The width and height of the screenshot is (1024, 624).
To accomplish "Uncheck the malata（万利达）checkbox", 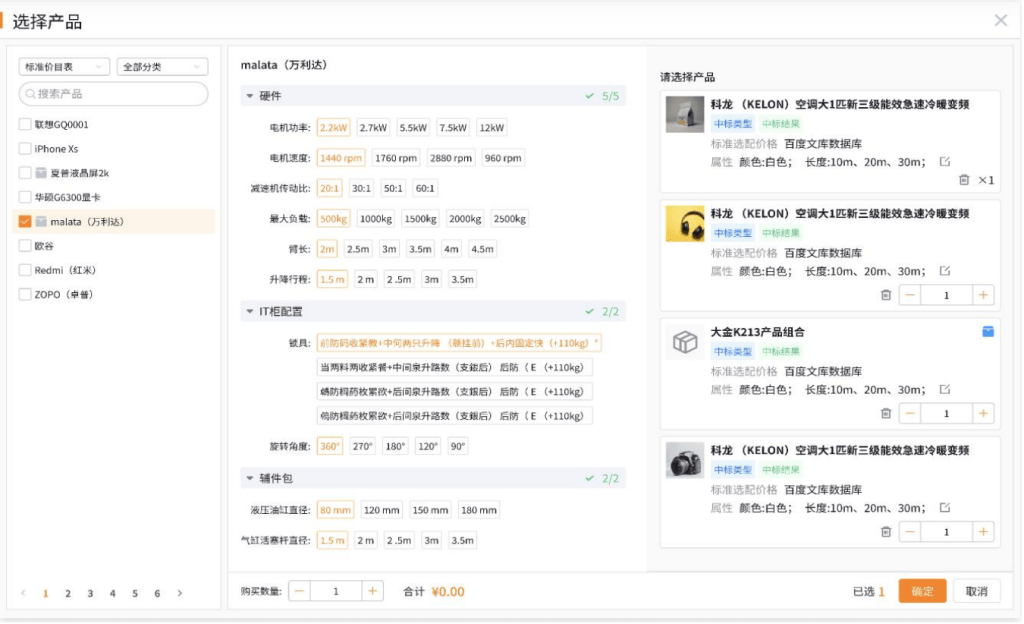I will pyautogui.click(x=25, y=221).
